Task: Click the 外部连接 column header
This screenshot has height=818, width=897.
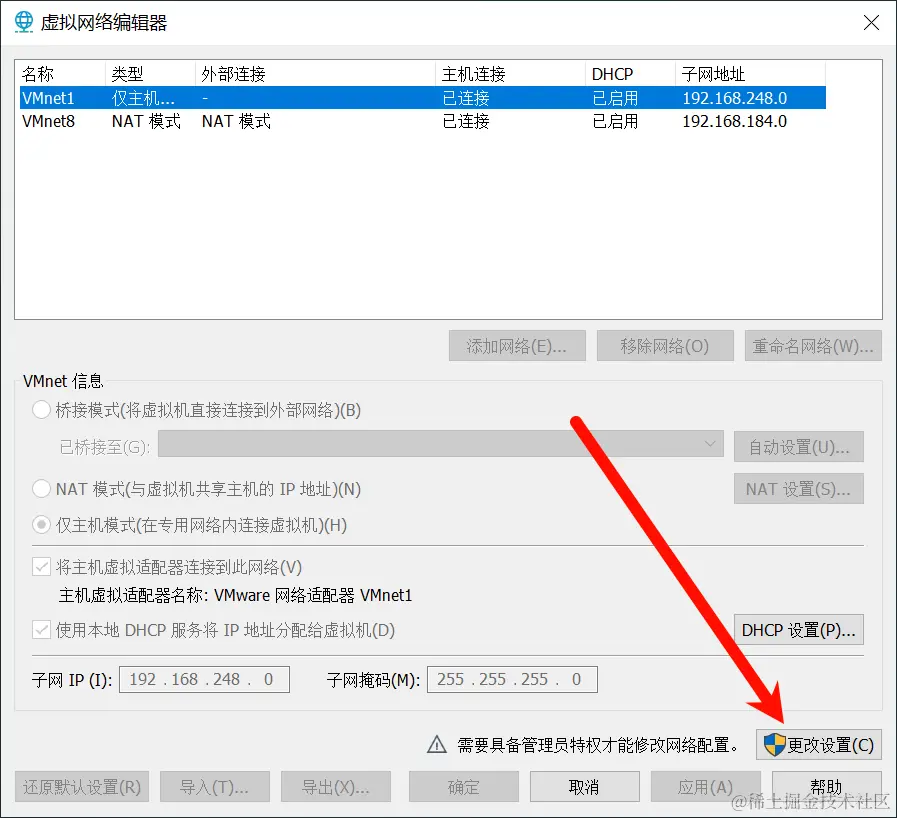Action: tap(315, 74)
